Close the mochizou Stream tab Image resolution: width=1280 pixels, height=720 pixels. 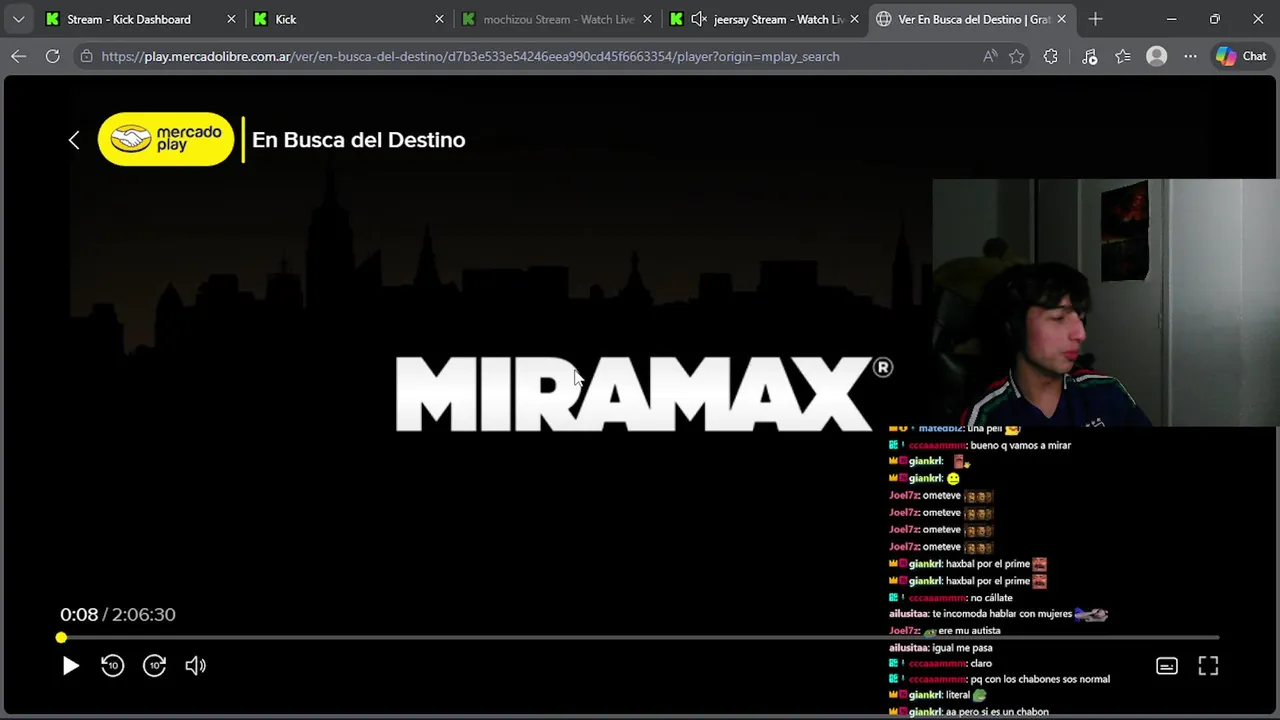[647, 19]
